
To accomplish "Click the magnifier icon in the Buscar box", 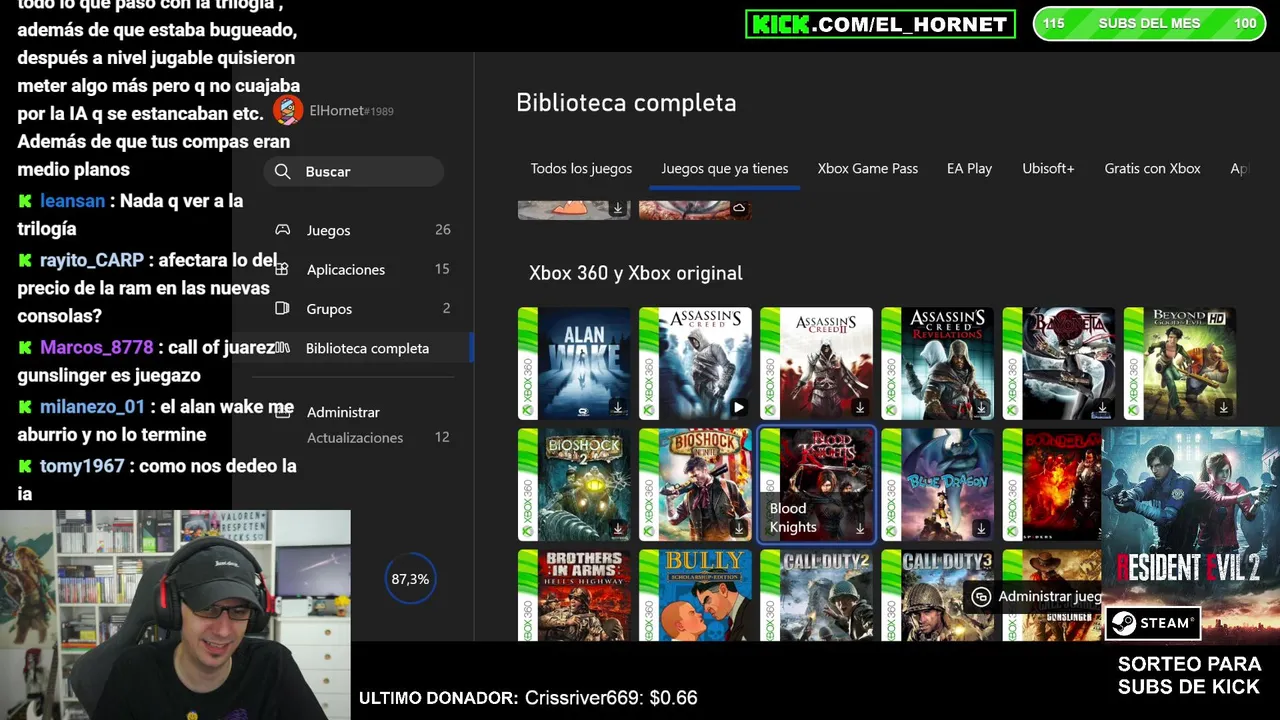I will point(283,171).
